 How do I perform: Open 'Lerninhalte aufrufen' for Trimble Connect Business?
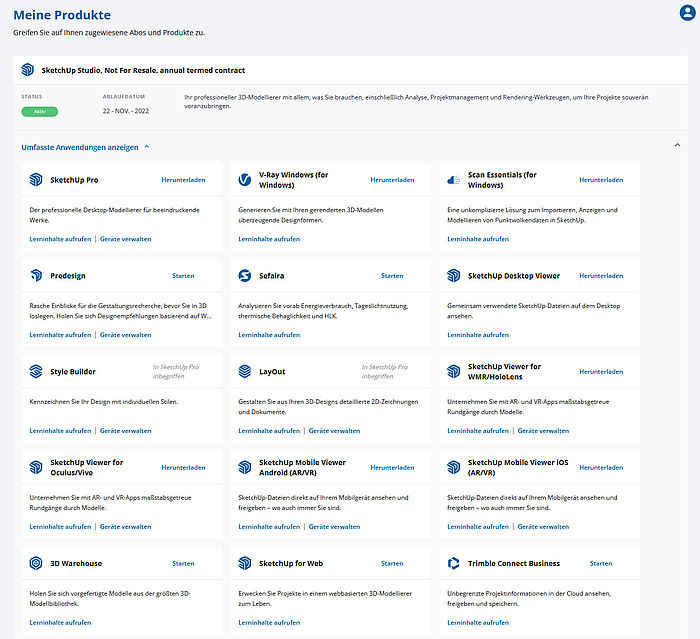coord(478,622)
